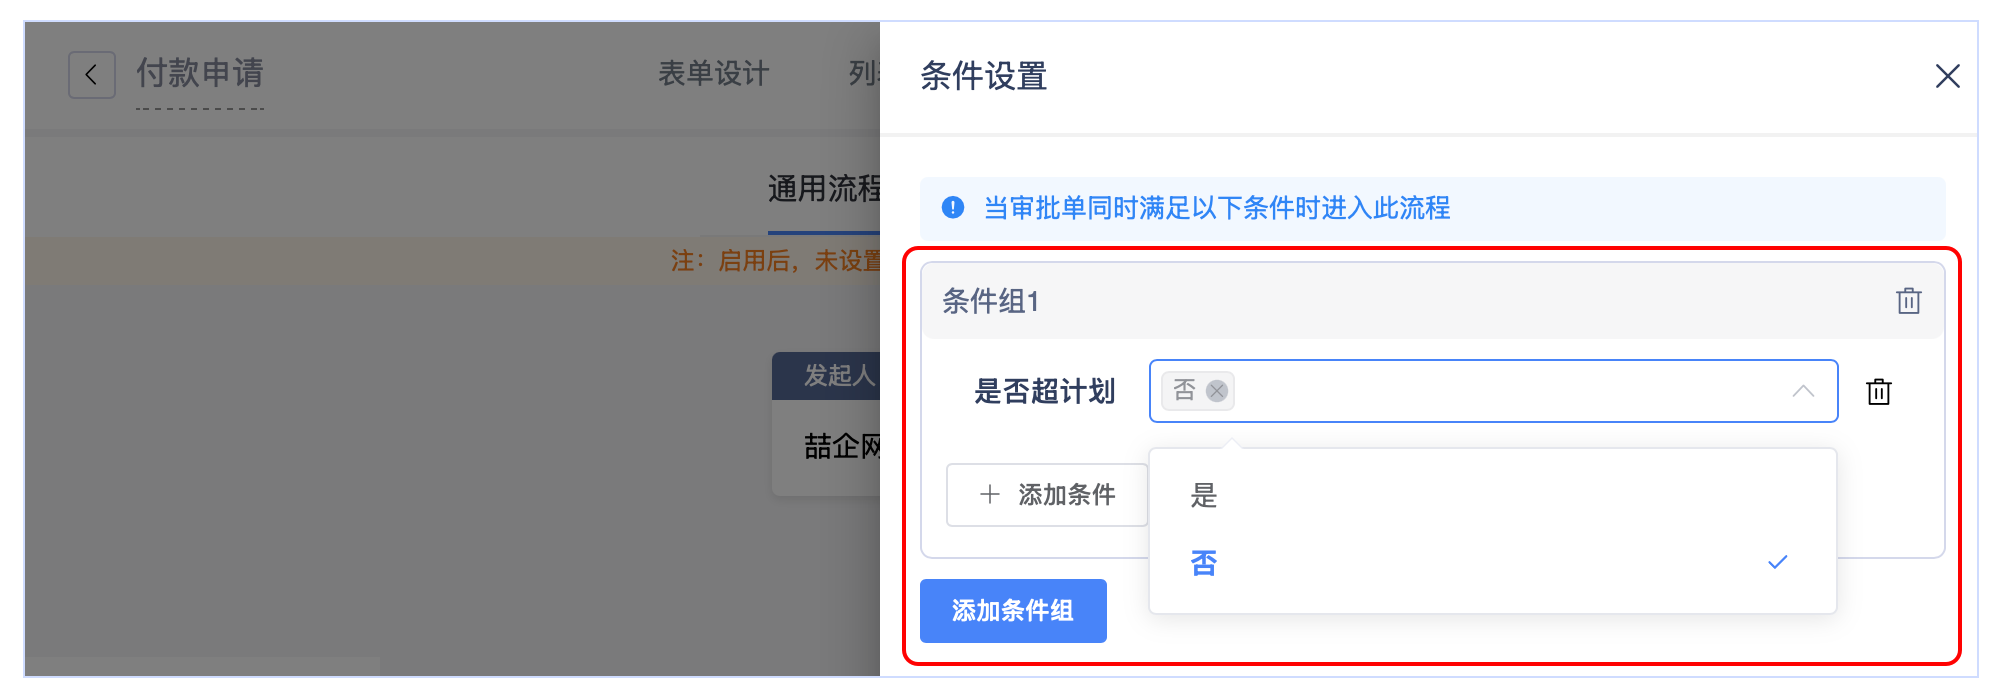The width and height of the screenshot is (1996, 694).
Task: Open the 通用流程 tab
Action: click(x=823, y=189)
